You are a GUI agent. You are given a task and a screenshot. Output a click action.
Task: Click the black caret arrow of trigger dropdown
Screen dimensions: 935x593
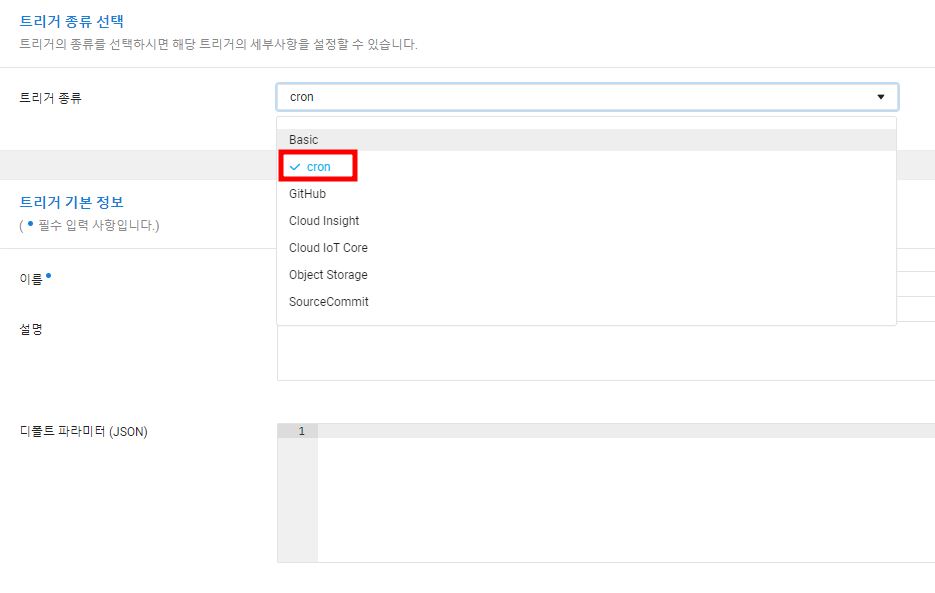pos(881,97)
